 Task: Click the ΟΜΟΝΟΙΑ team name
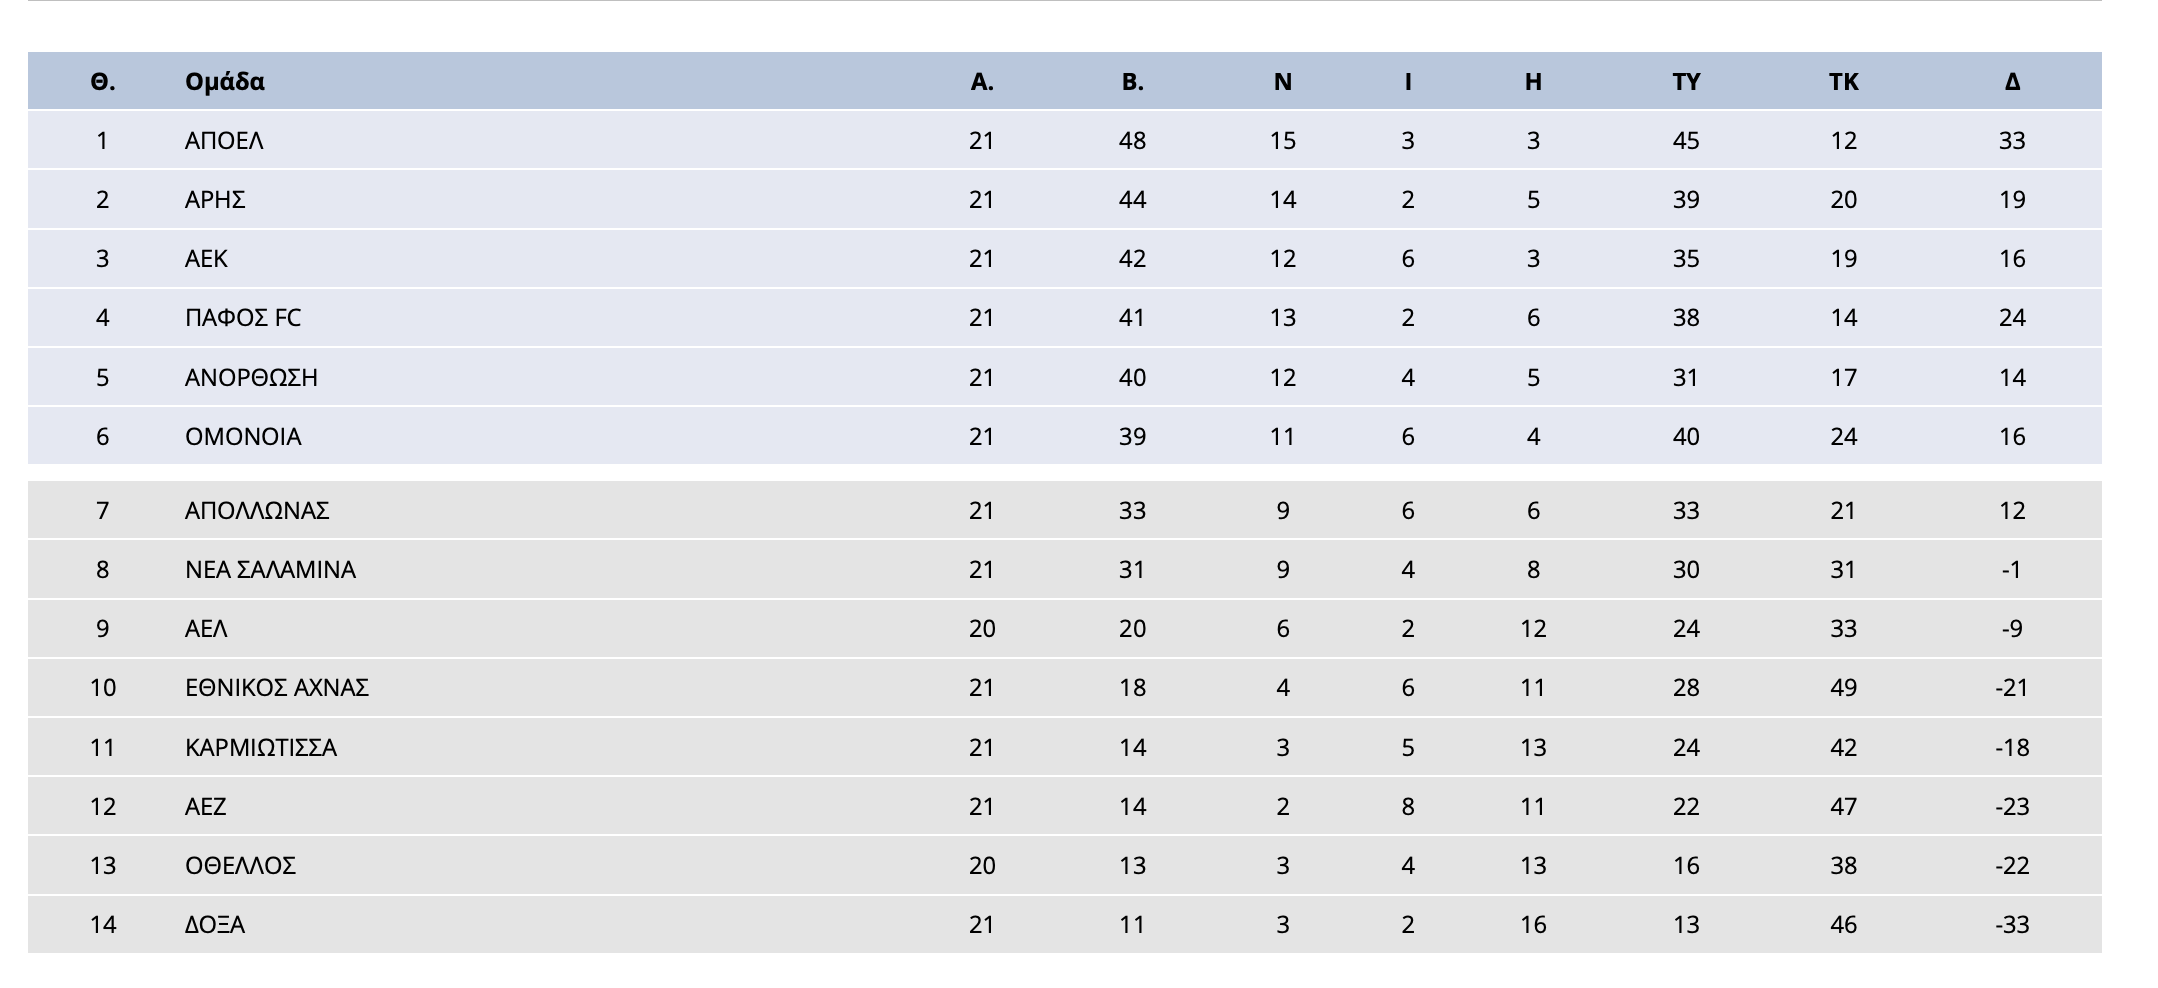click(243, 437)
